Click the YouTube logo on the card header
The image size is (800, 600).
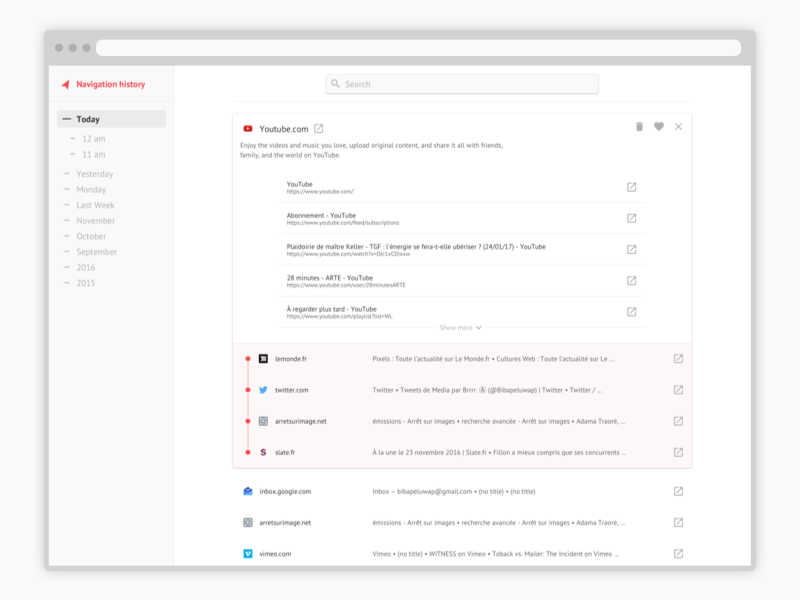[247, 128]
